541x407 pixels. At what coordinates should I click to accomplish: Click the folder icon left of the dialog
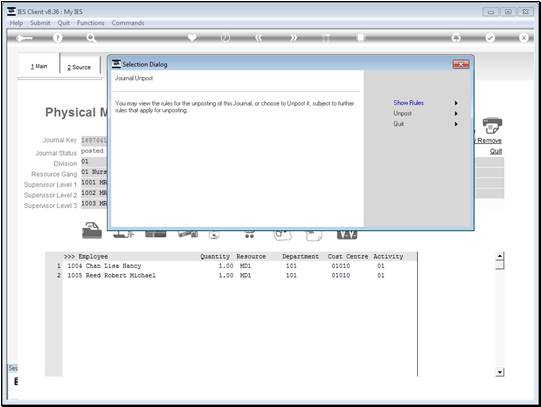92,231
